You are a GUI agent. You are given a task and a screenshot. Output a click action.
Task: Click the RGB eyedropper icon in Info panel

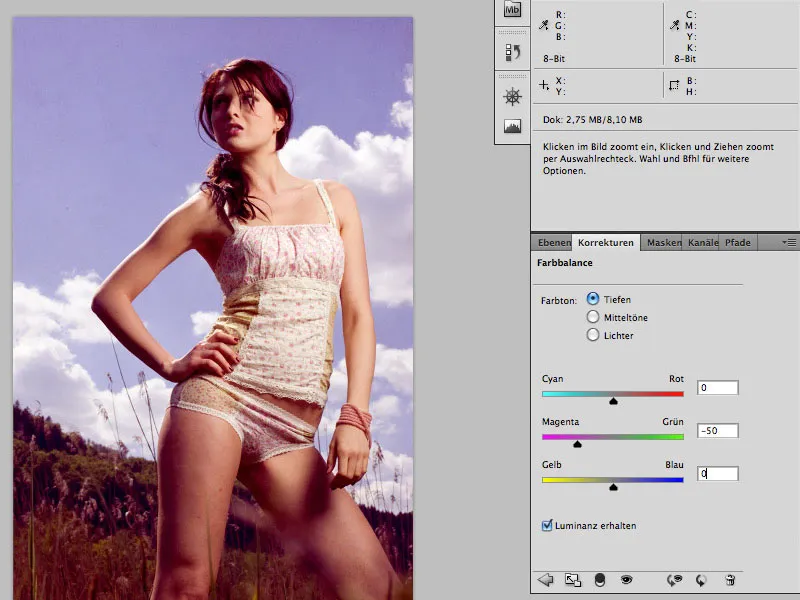tap(544, 24)
